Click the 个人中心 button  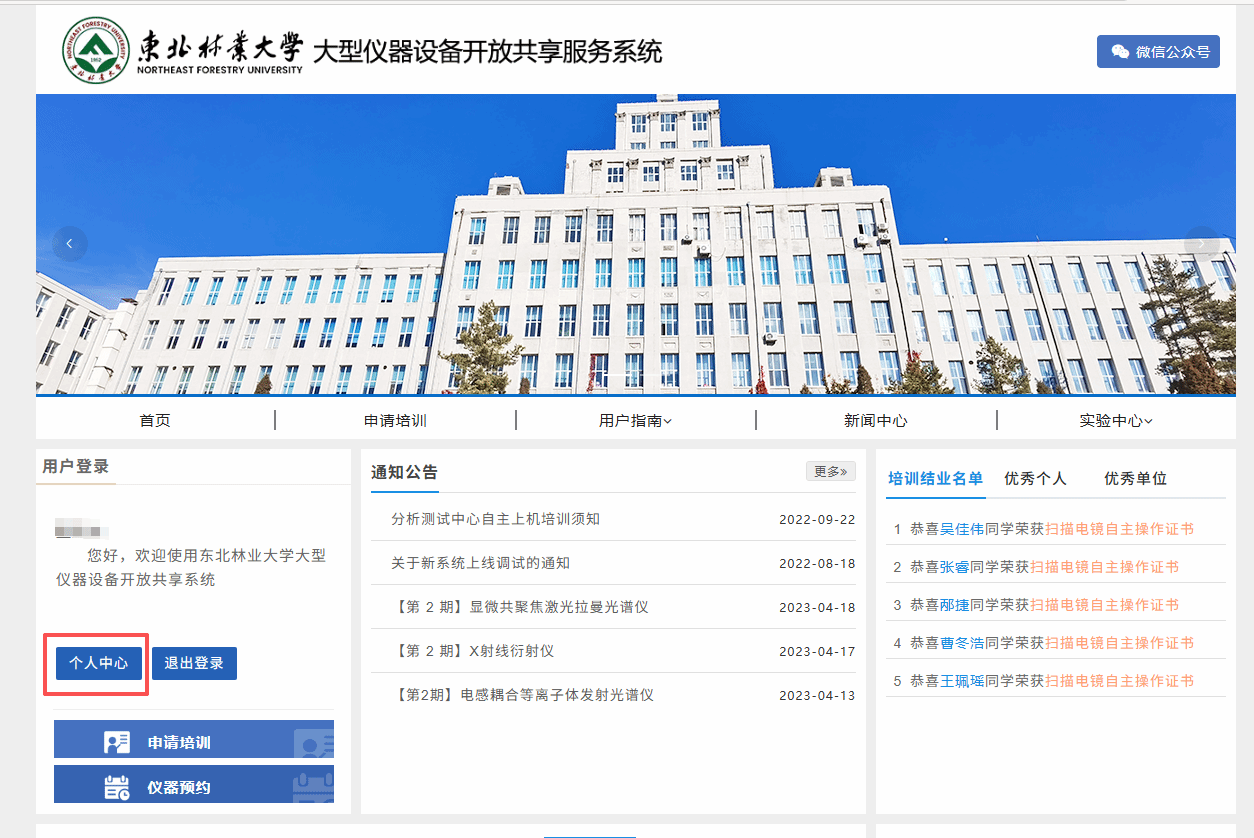(98, 663)
